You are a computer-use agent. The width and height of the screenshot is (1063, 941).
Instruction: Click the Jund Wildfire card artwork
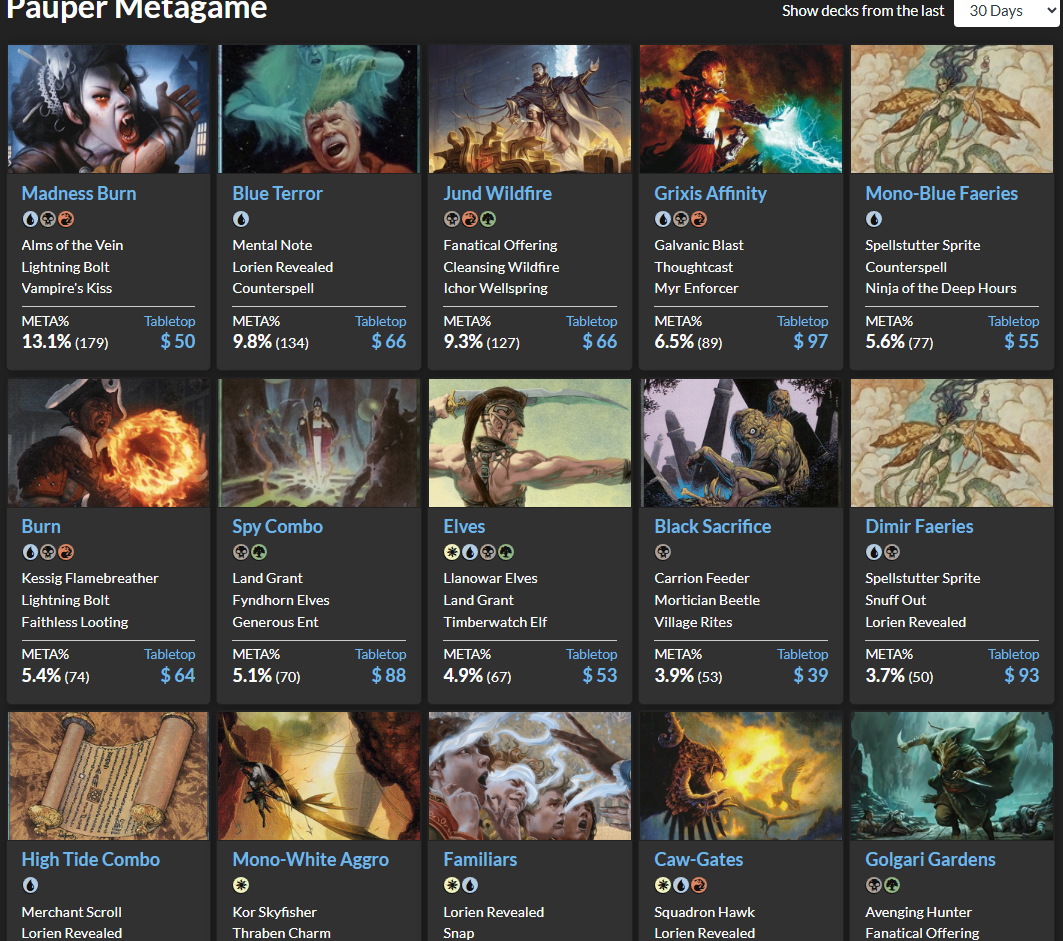click(530, 108)
